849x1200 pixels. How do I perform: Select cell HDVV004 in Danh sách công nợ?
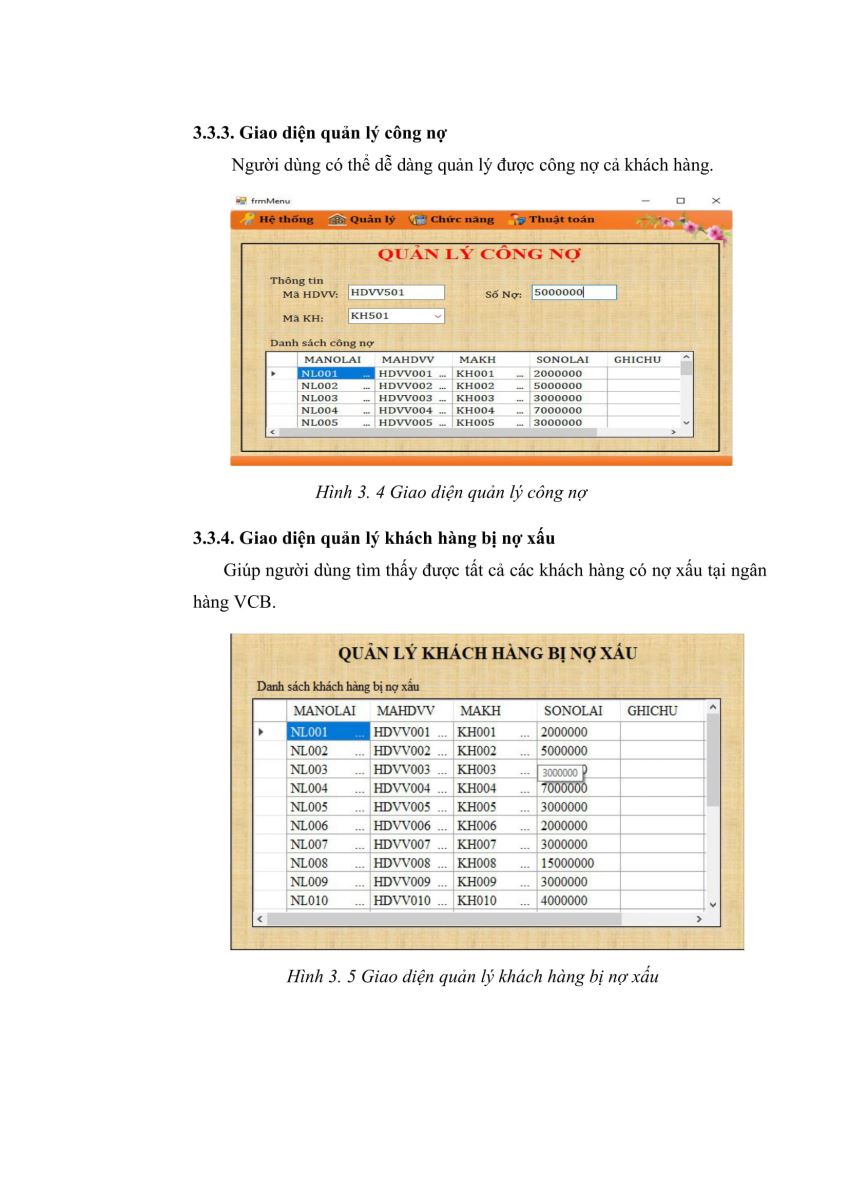[412, 410]
